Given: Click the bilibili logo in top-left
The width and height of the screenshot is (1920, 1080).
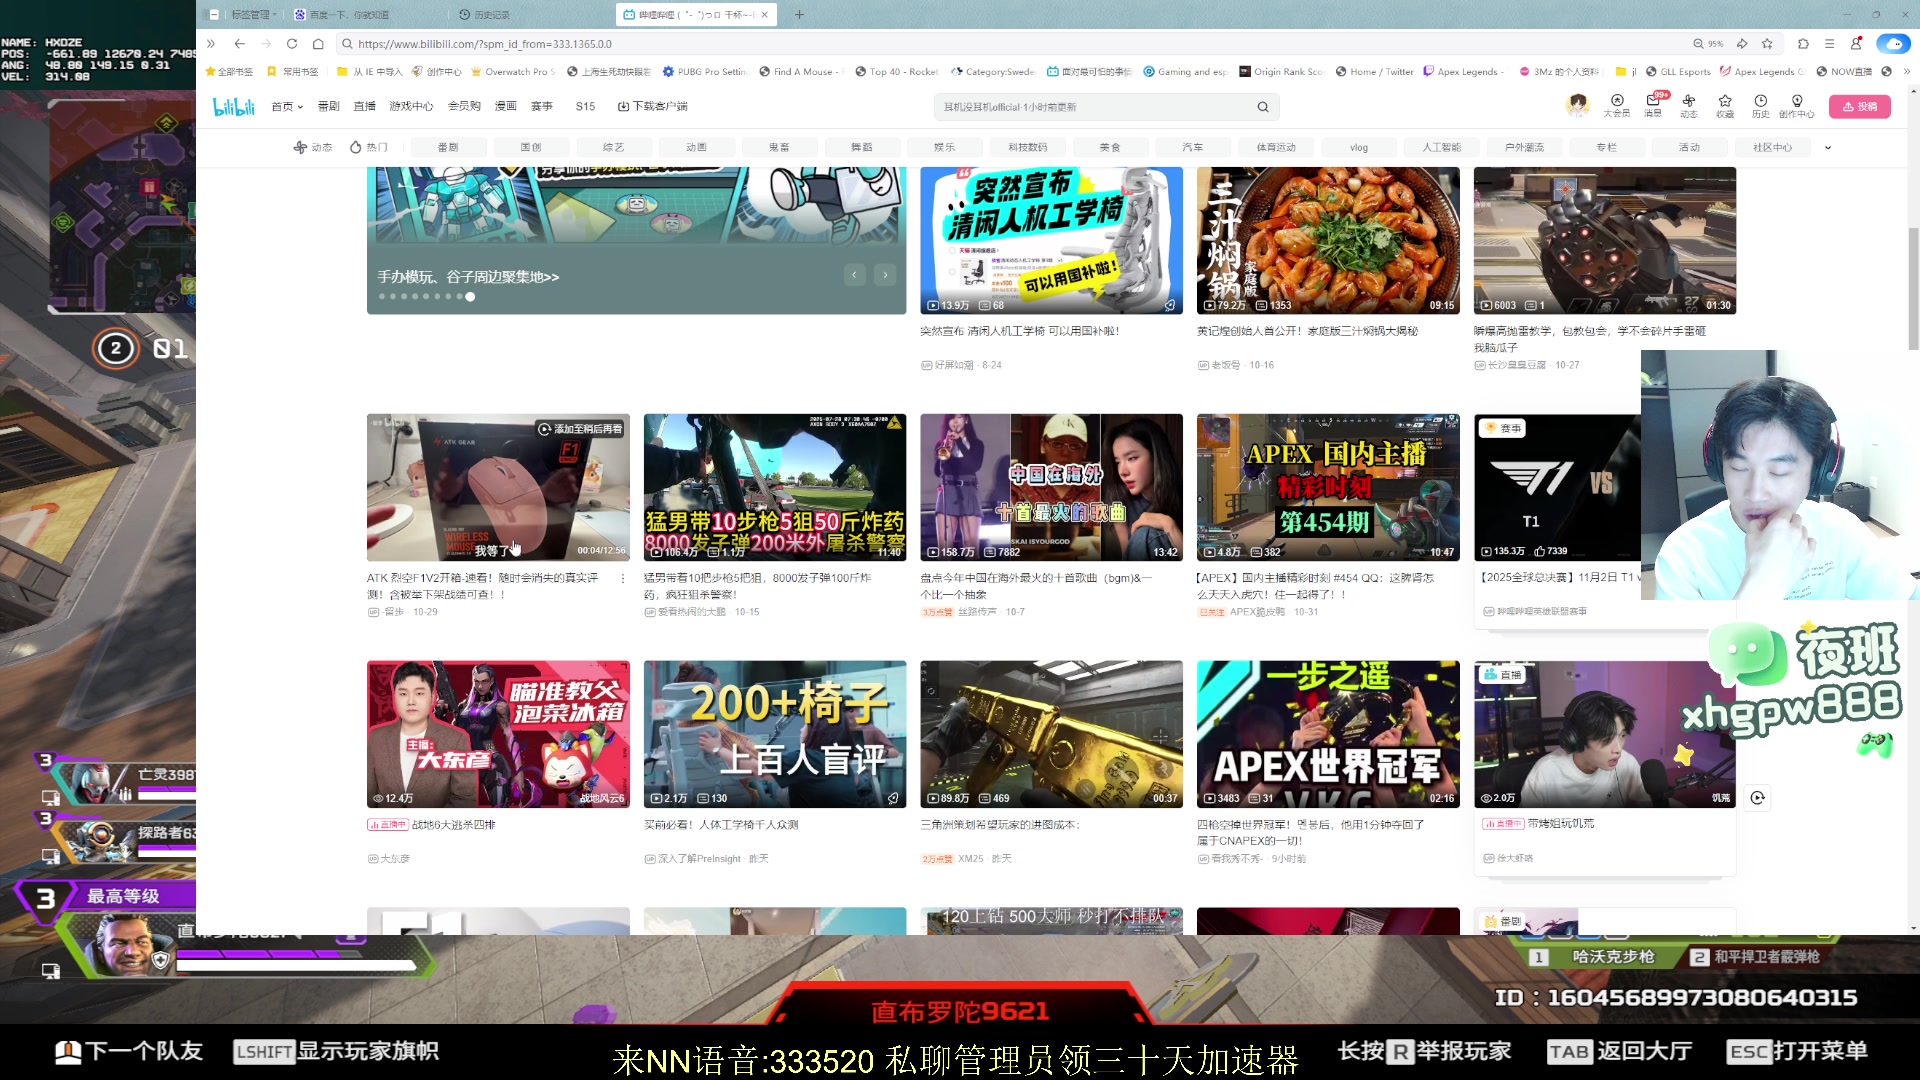Looking at the screenshot, I should (233, 106).
